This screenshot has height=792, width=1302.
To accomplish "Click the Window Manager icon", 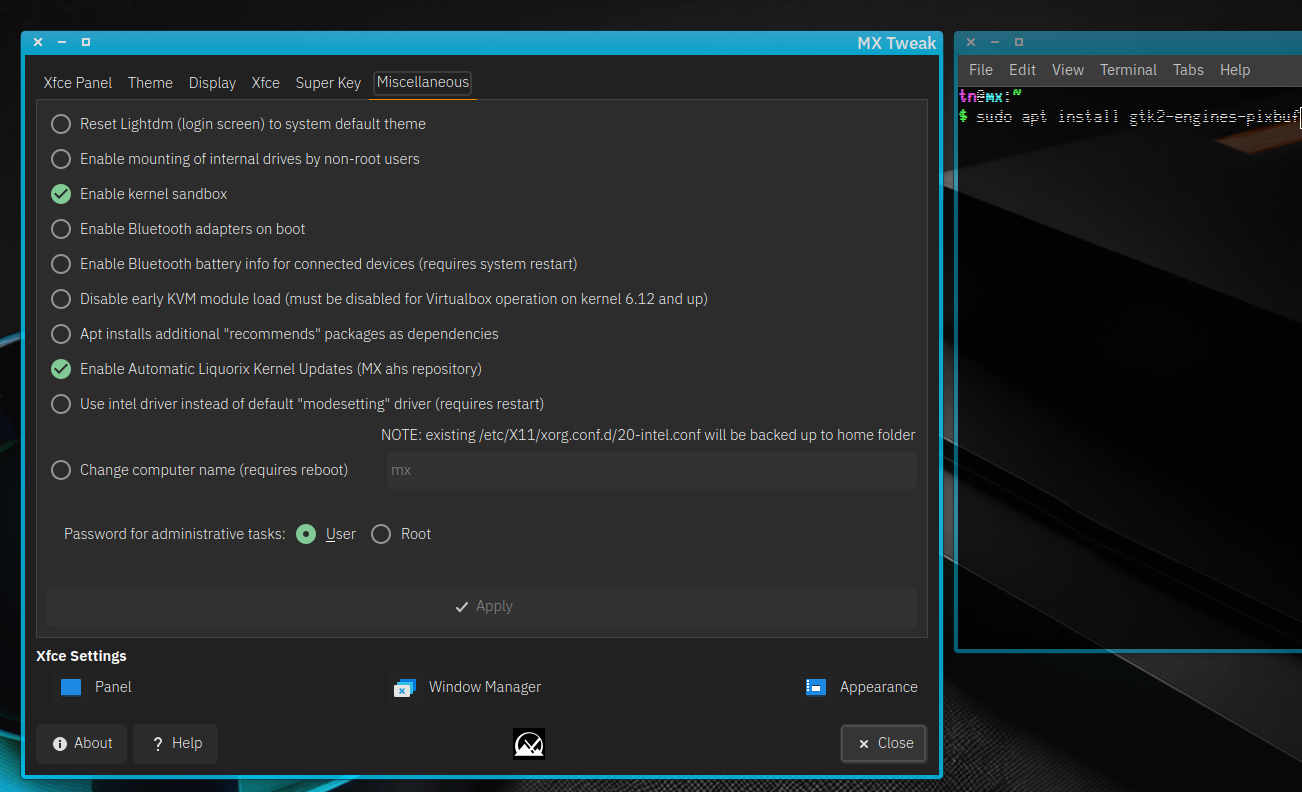I will pyautogui.click(x=404, y=688).
